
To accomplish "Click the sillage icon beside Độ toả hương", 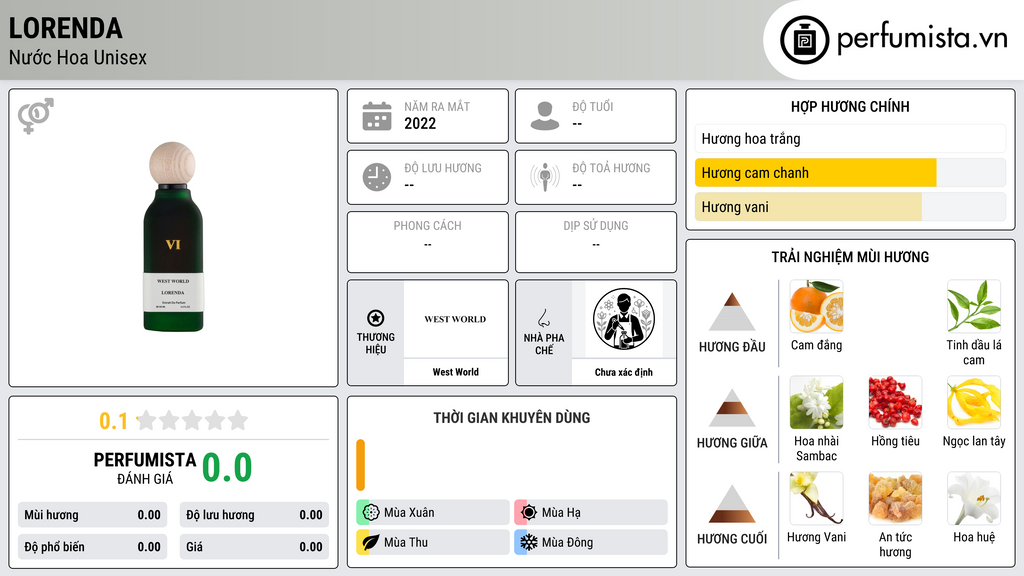I will (x=545, y=177).
